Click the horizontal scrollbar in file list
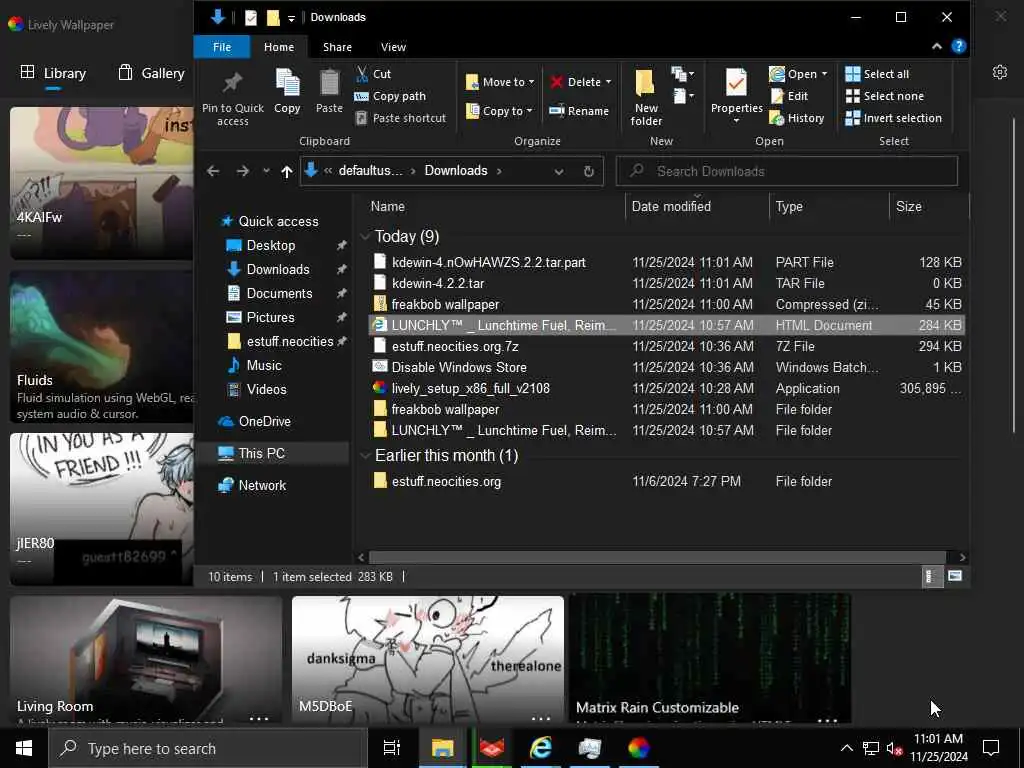Image resolution: width=1024 pixels, height=768 pixels. (657, 557)
